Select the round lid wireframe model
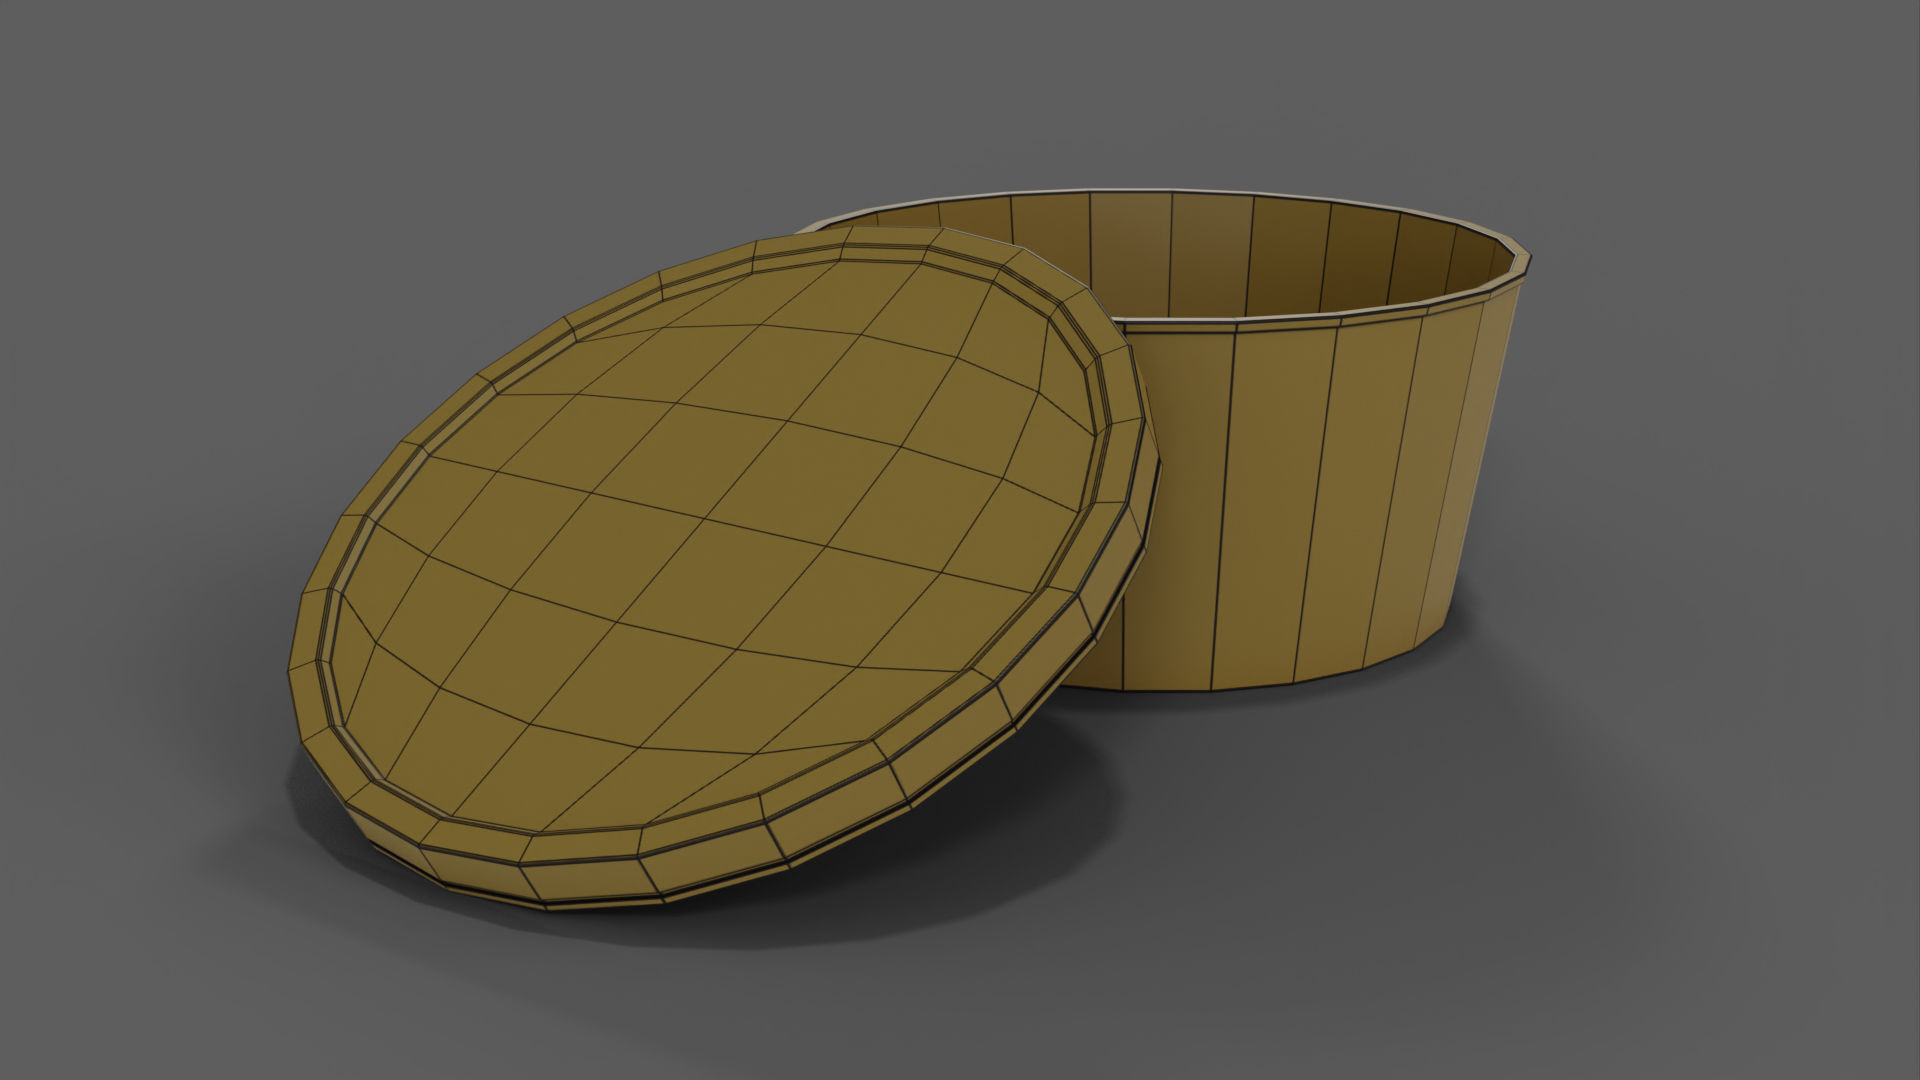The image size is (1920, 1080). coord(725,567)
